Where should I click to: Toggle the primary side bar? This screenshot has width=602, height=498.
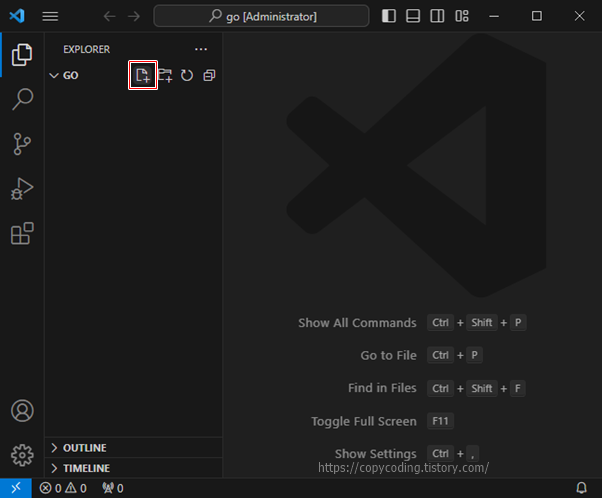click(x=389, y=16)
